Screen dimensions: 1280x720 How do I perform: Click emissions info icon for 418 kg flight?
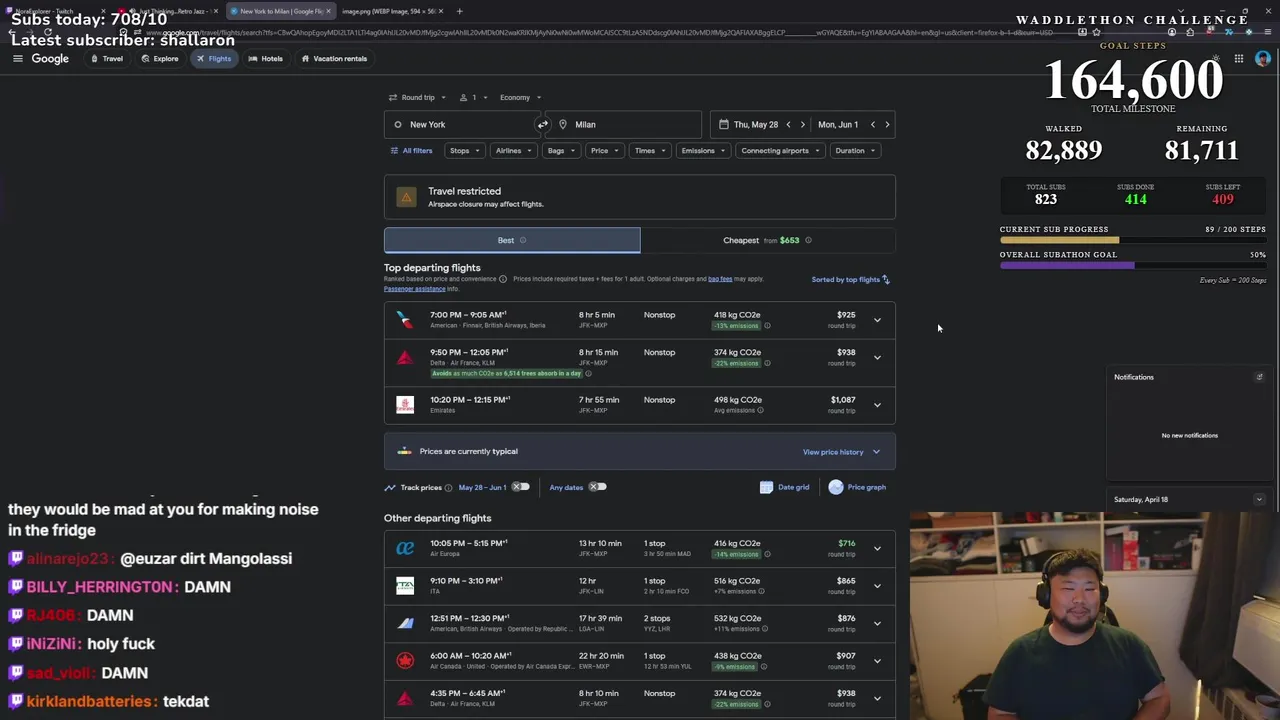[x=767, y=326]
